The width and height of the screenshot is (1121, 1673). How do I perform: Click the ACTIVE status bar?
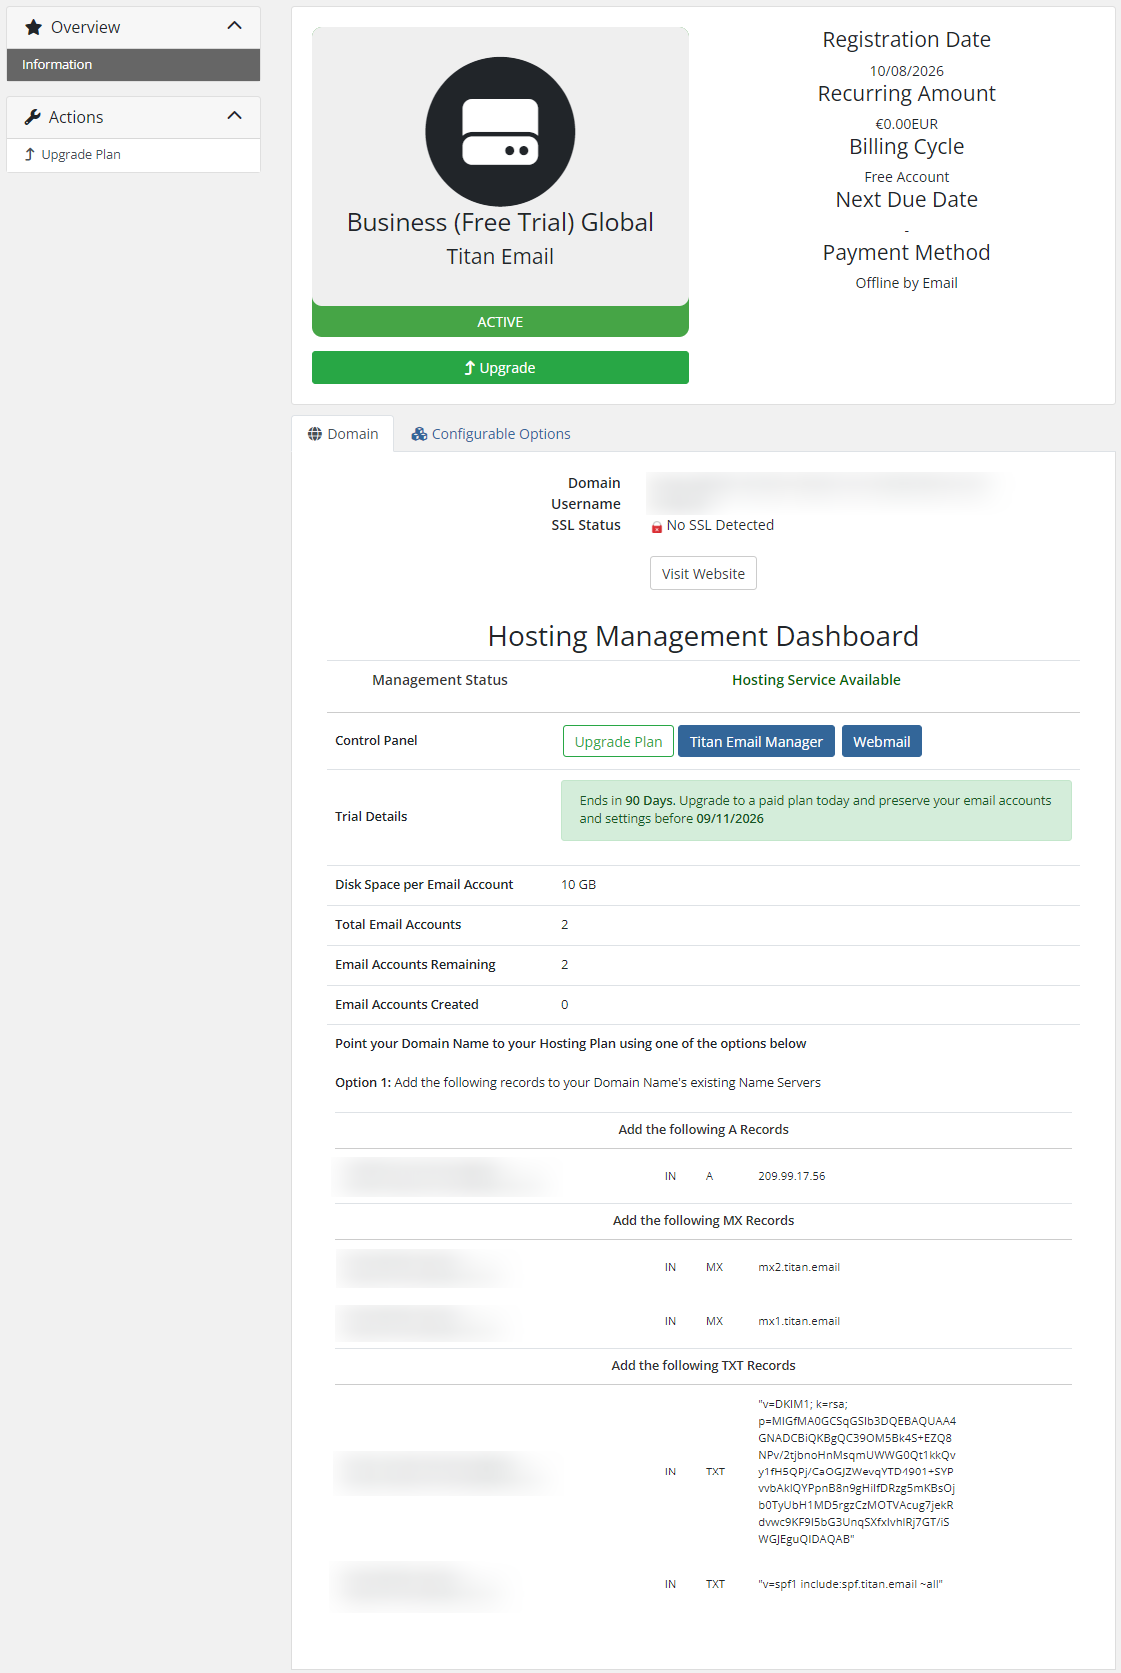[500, 322]
